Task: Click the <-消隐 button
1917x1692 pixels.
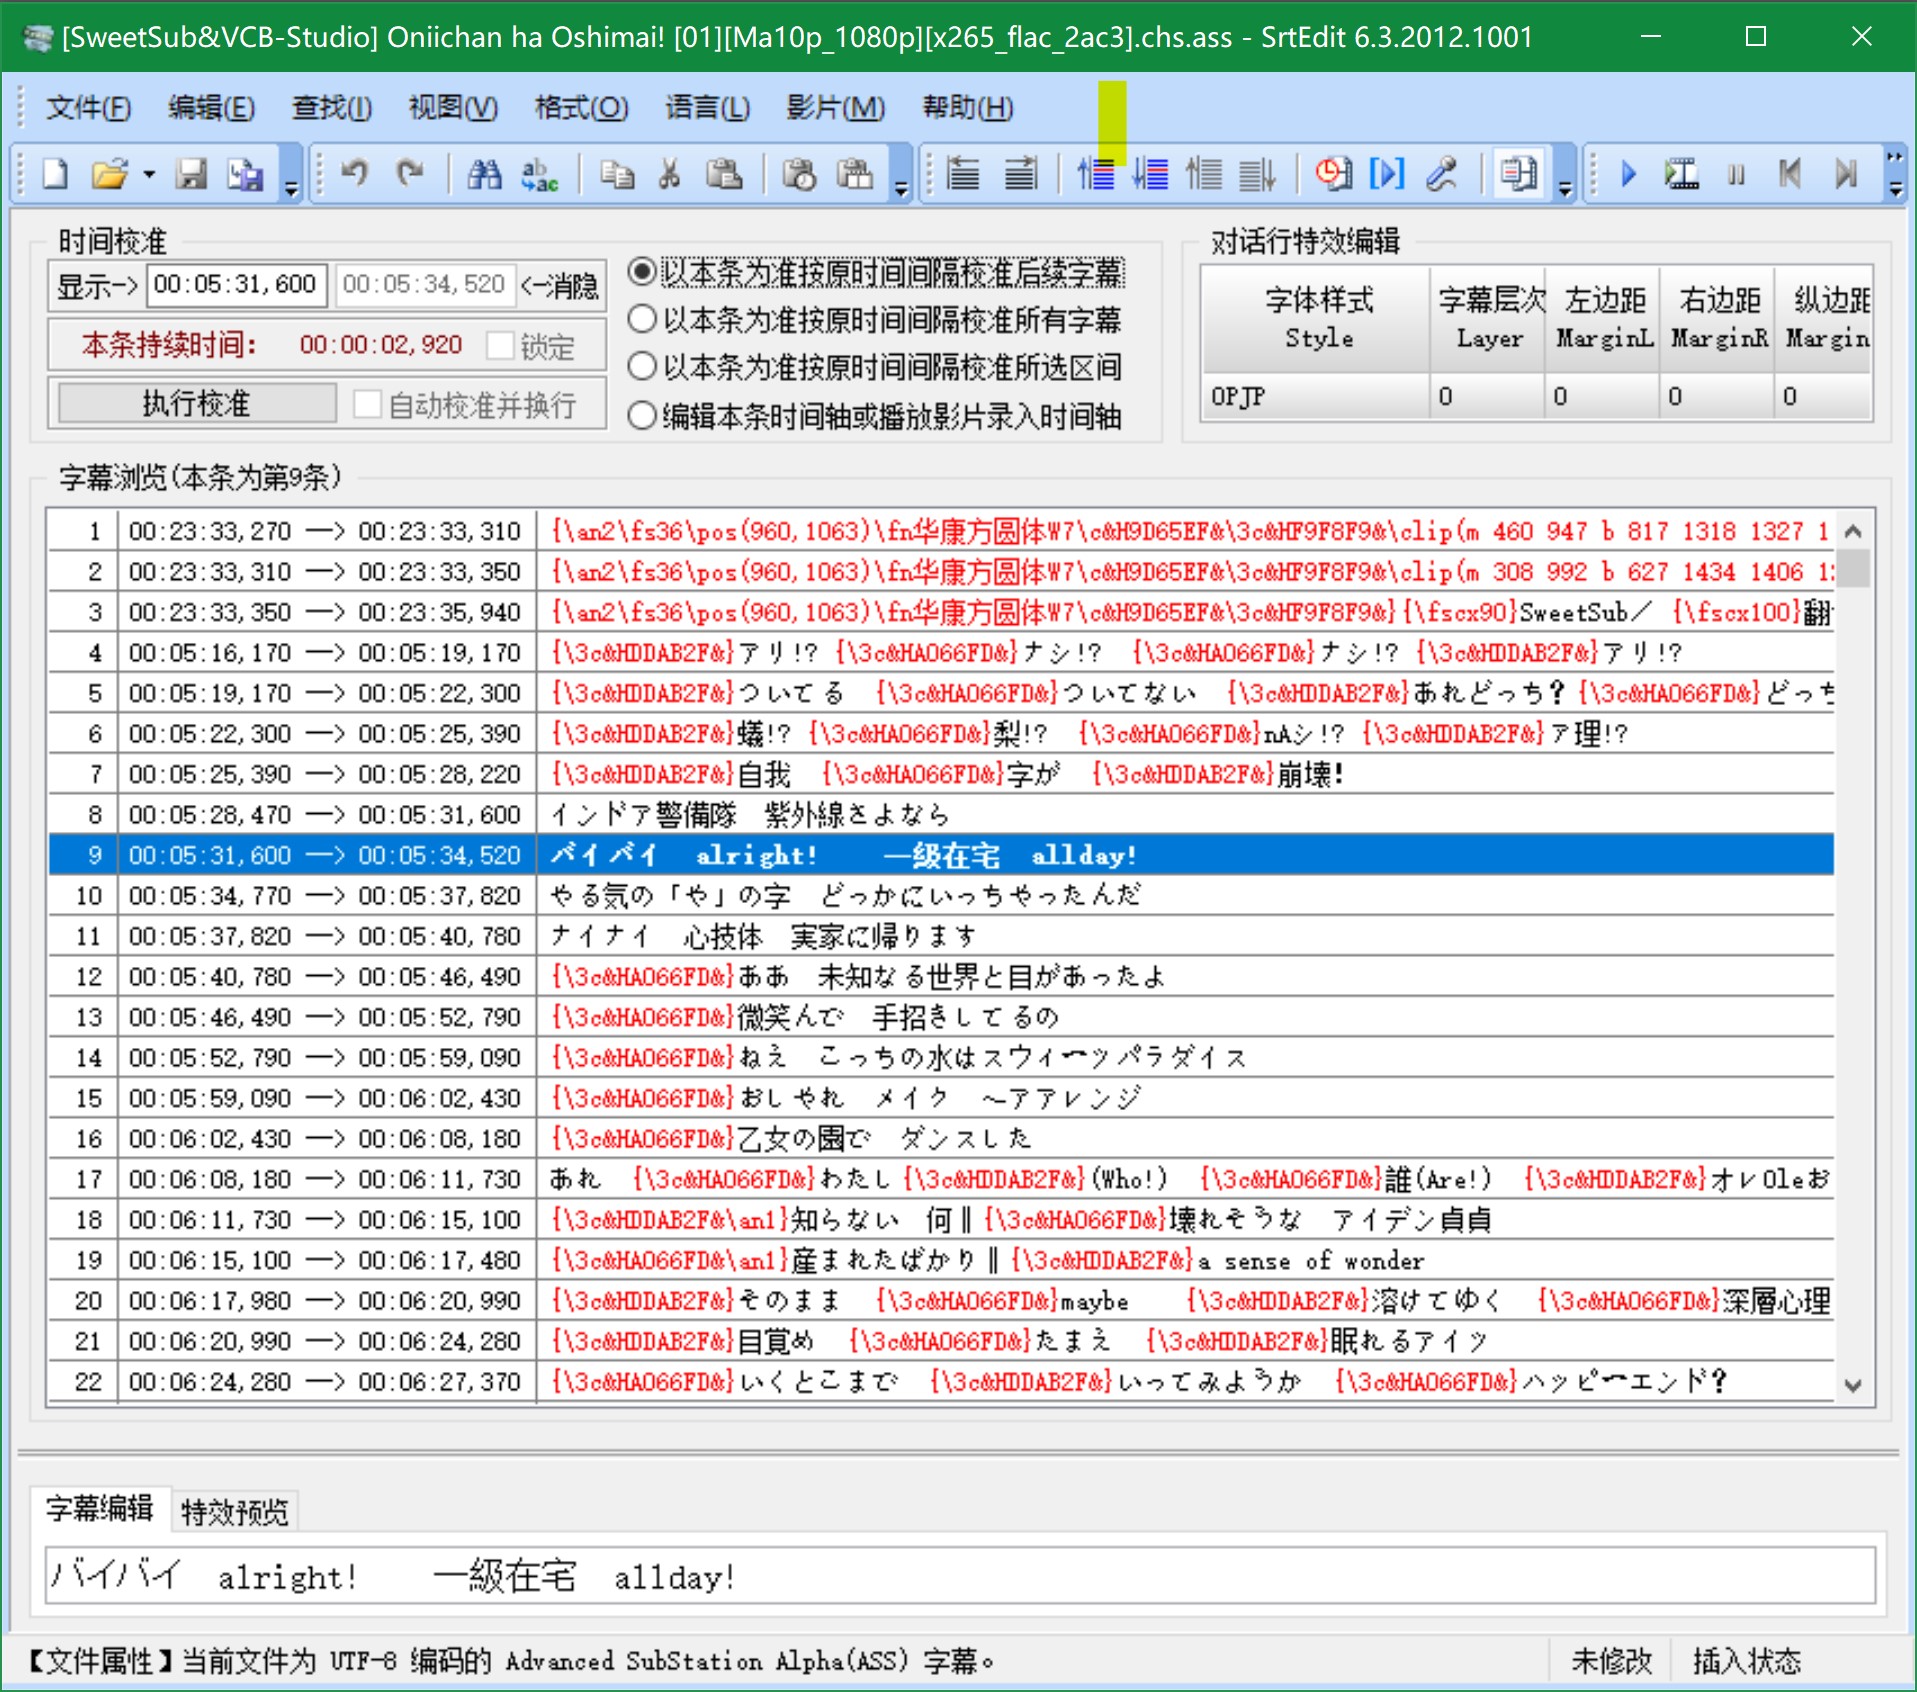Action: [x=560, y=286]
